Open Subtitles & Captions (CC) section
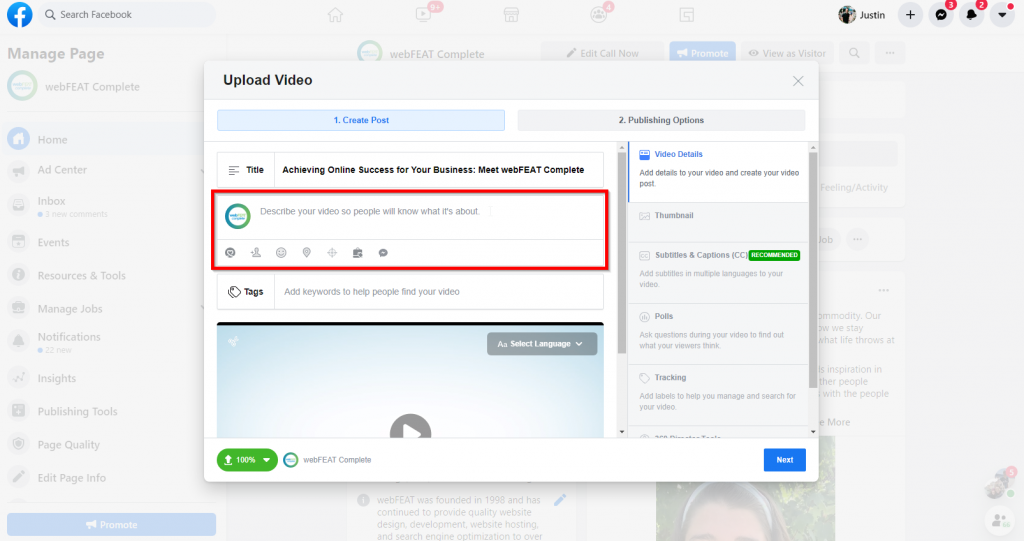 coord(718,273)
